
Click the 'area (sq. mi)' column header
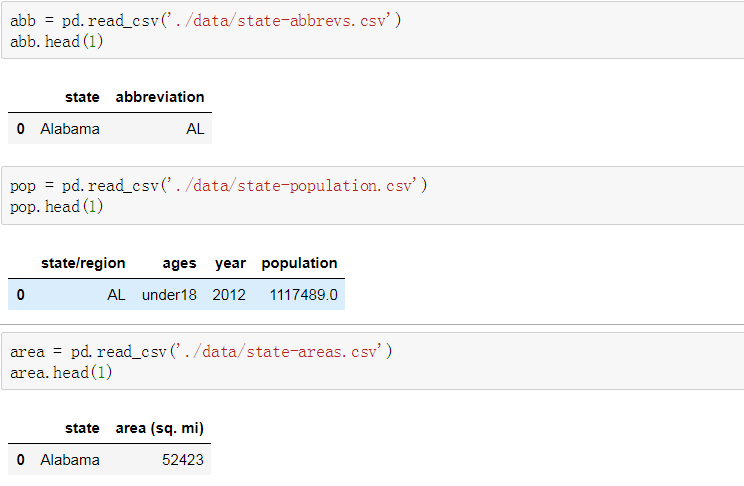tap(160, 428)
